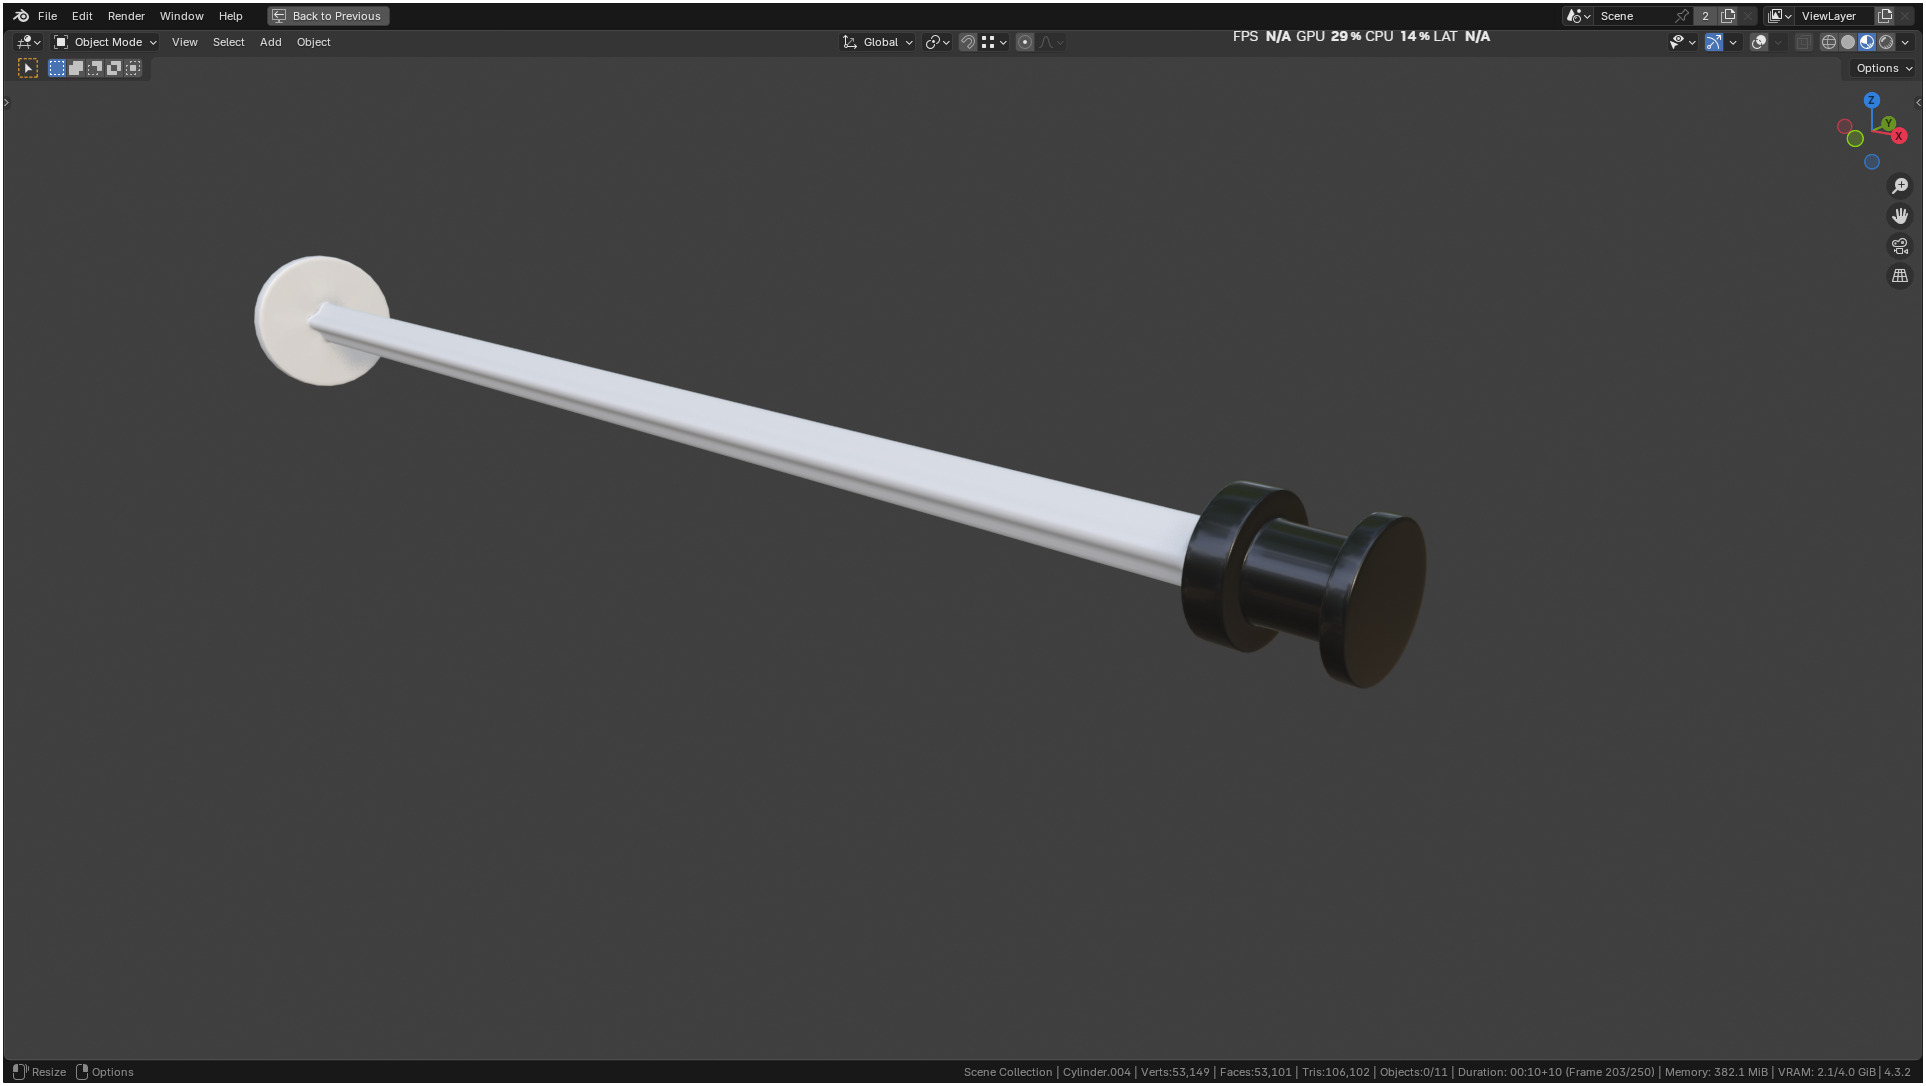Click the negative X axis gizmo circle
Screen dimensions: 1926x1086
tap(1844, 126)
